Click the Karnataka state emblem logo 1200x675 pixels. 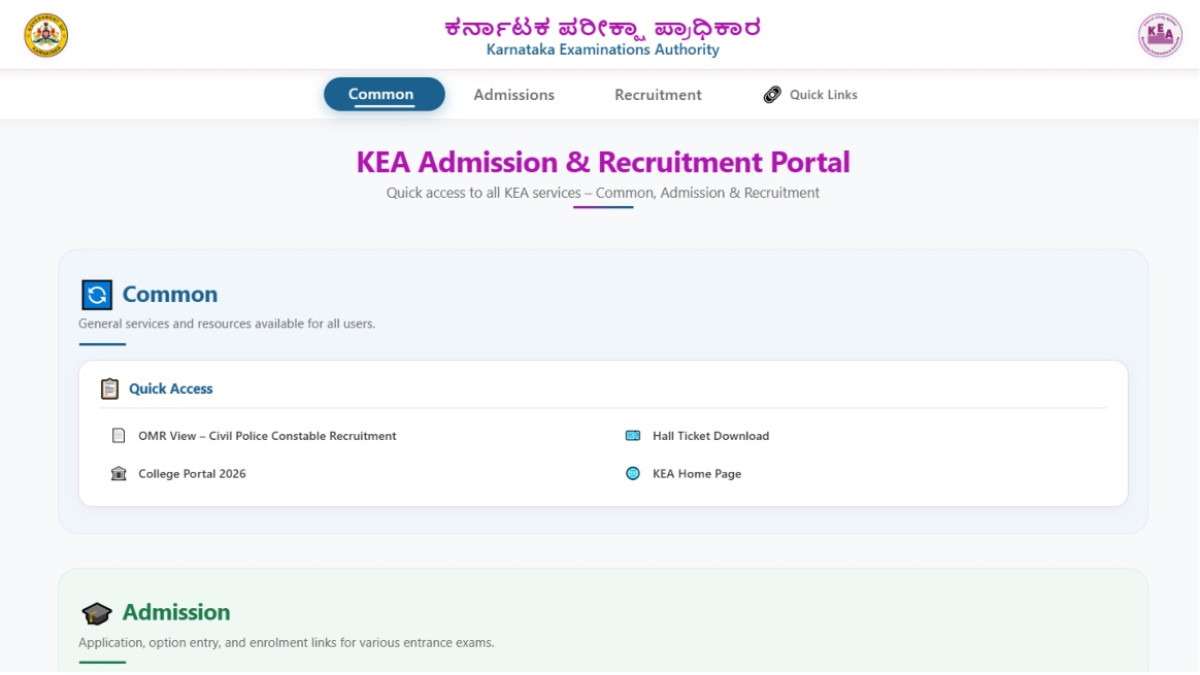46,35
